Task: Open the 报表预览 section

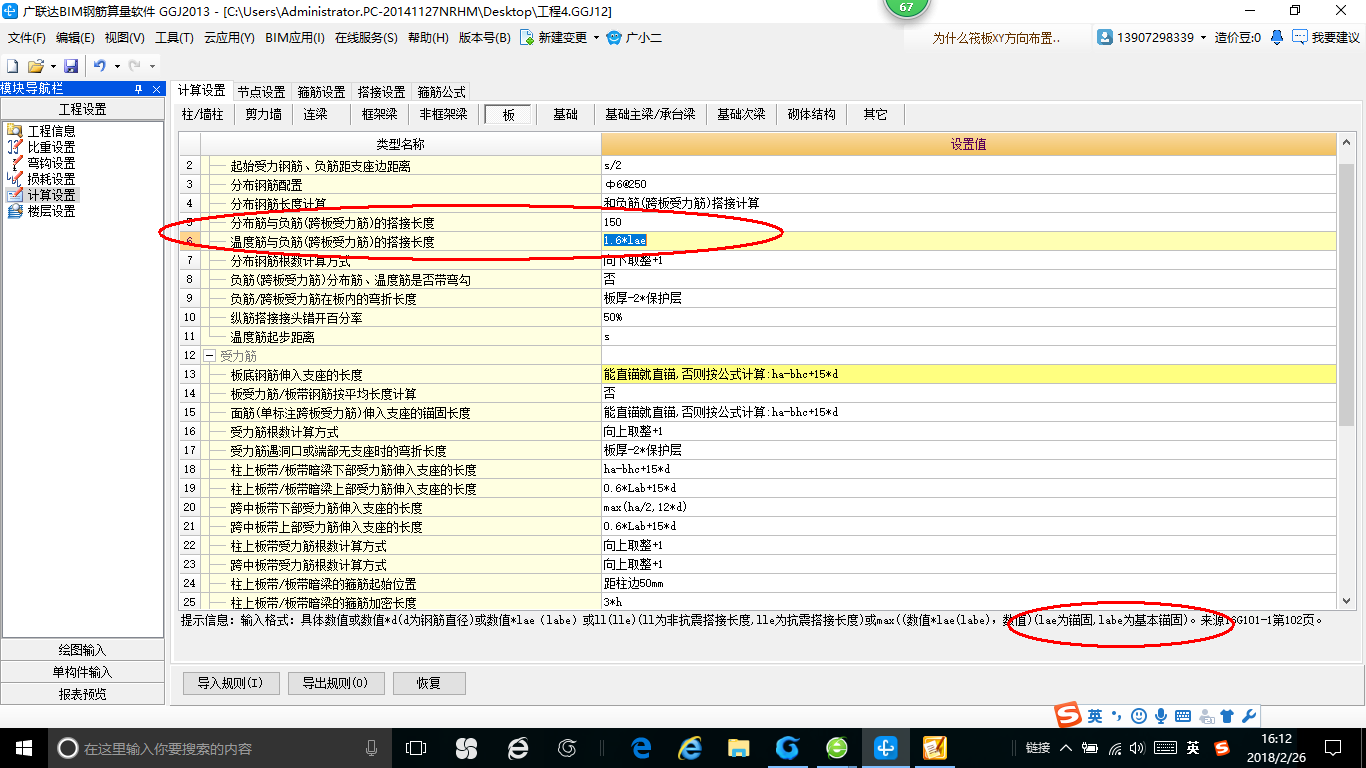Action: coord(83,694)
